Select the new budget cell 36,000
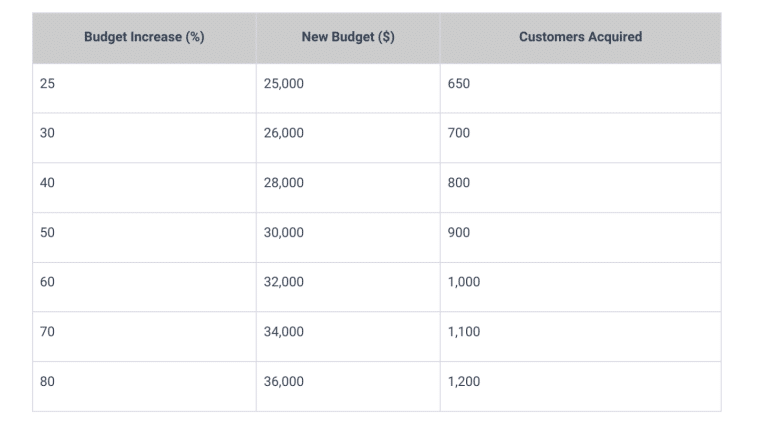 (x=348, y=387)
